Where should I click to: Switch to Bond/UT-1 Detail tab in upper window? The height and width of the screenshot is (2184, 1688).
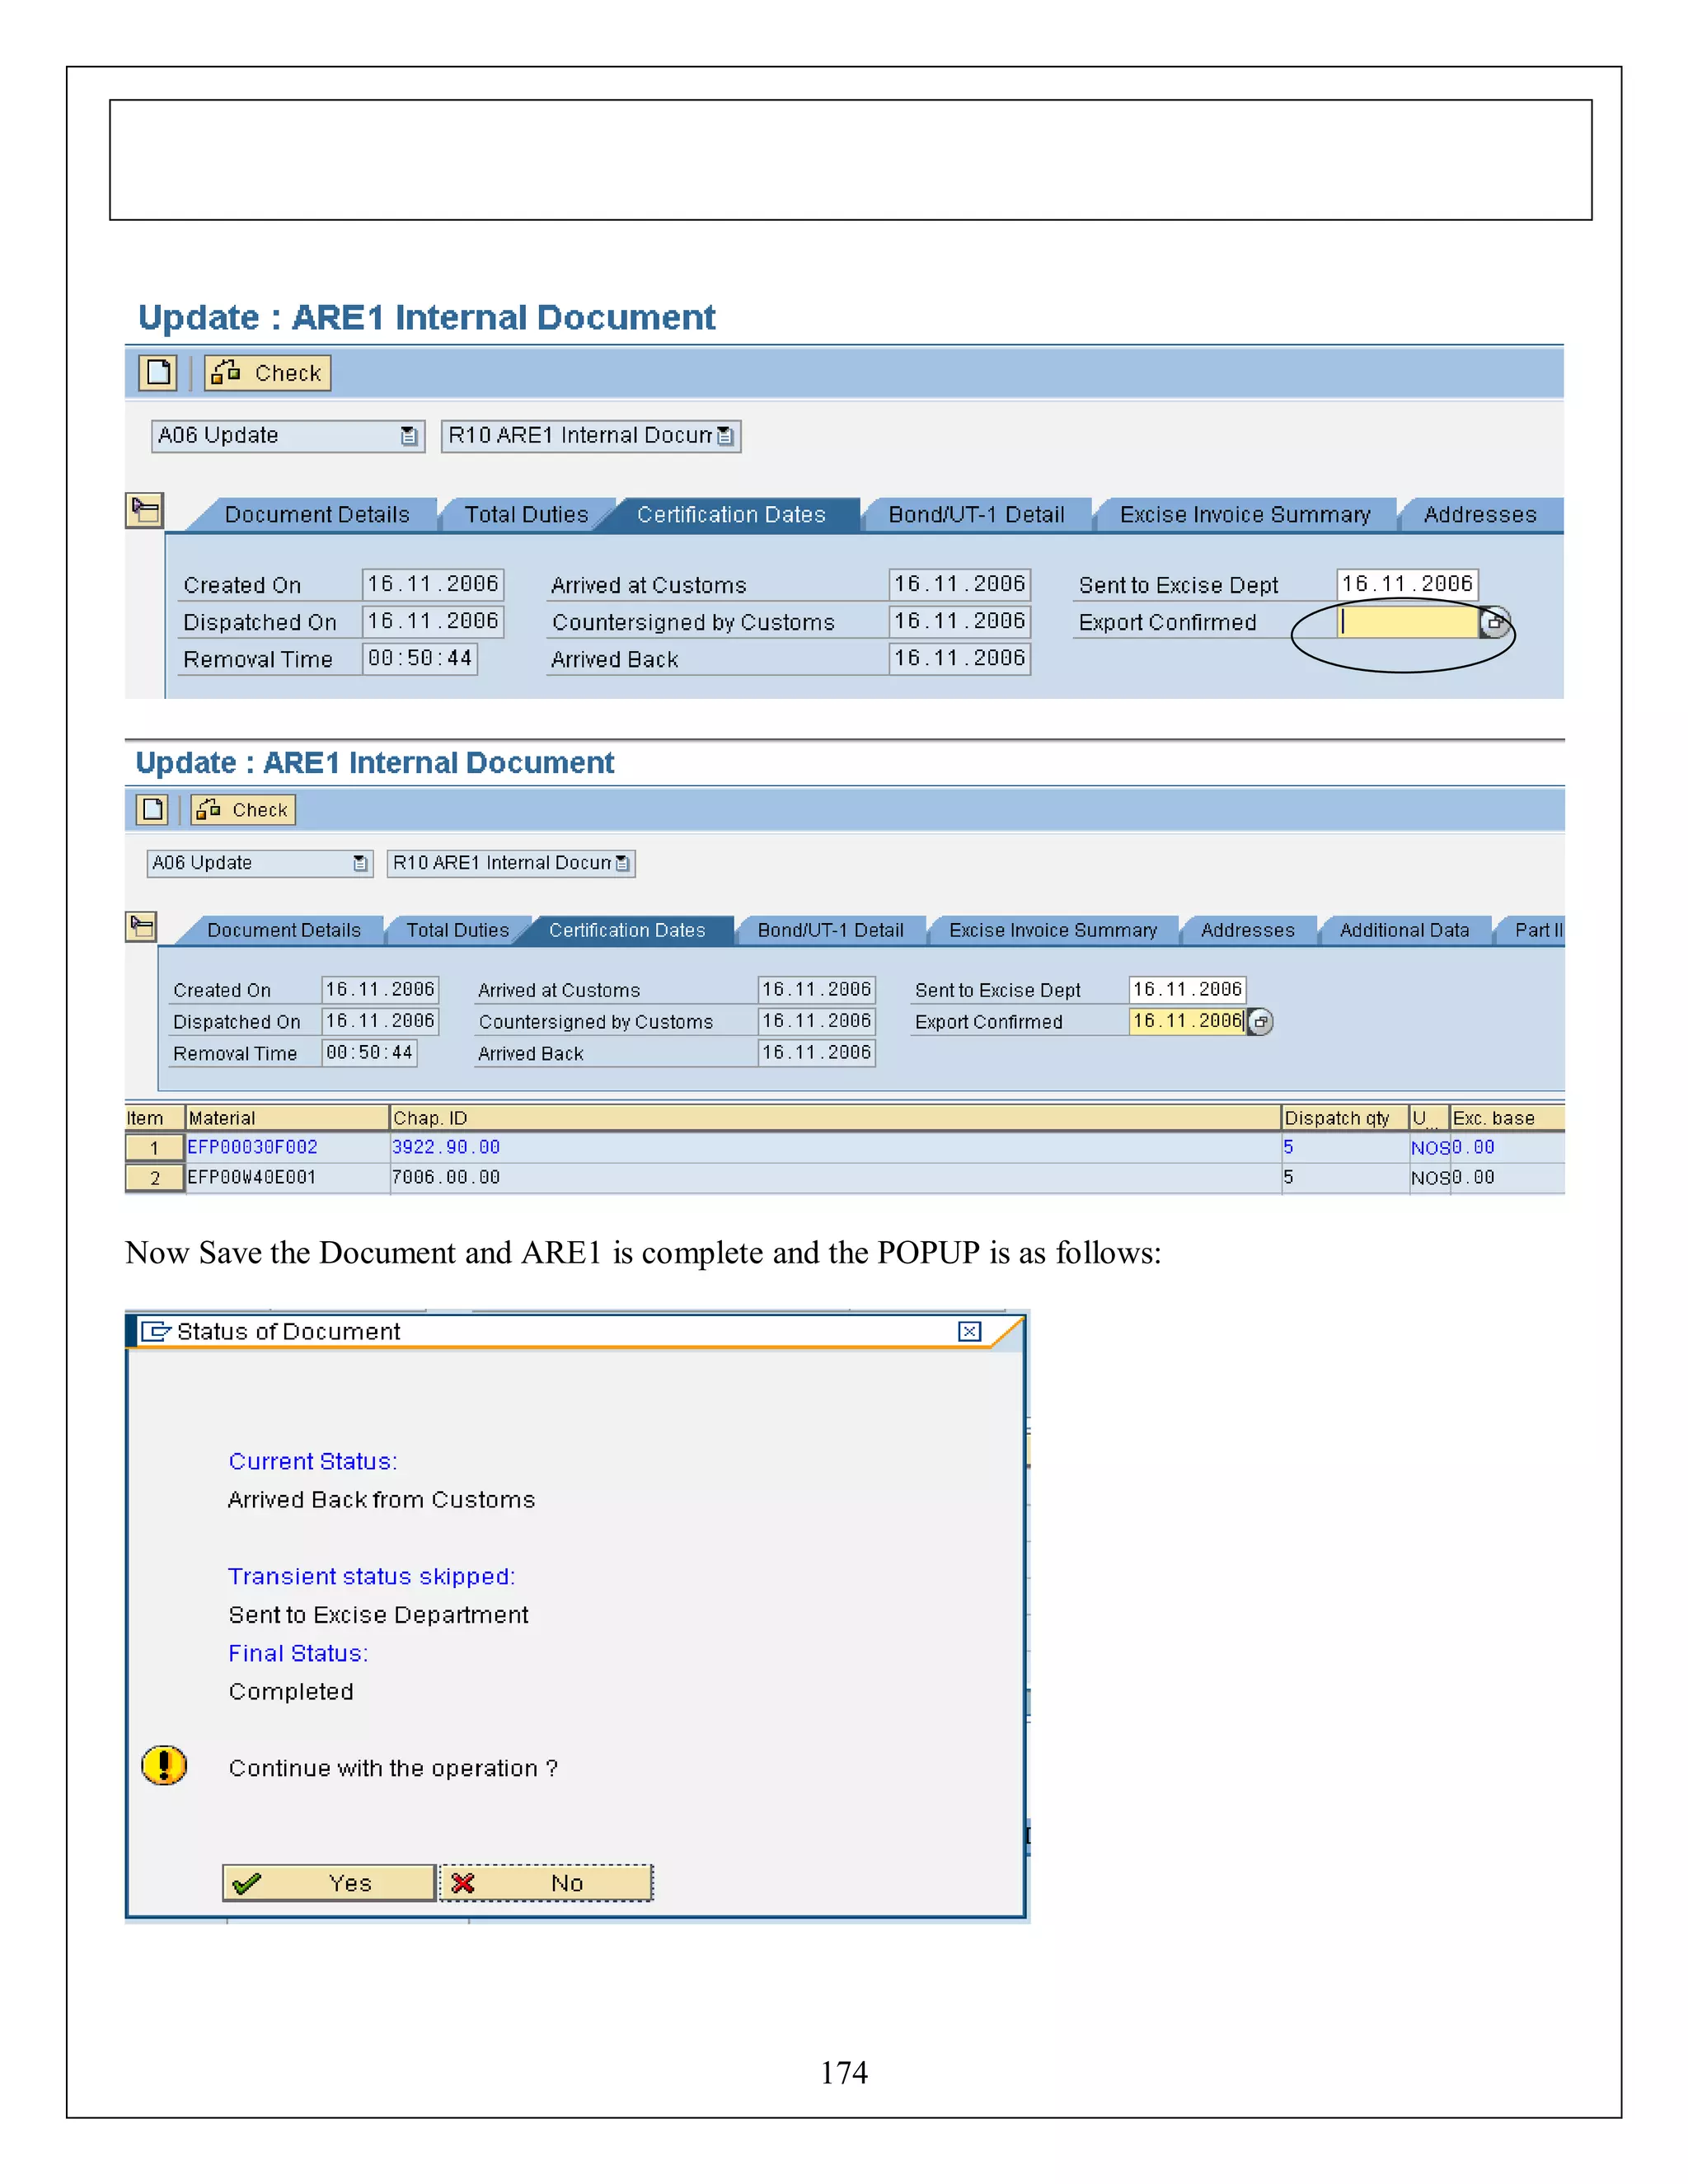pyautogui.click(x=975, y=515)
